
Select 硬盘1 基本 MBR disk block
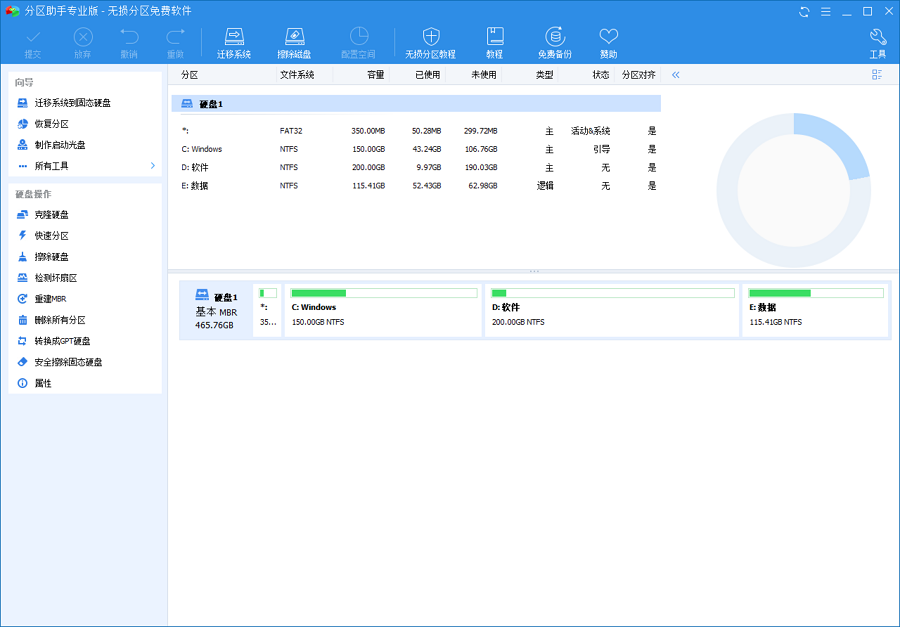[x=216, y=310]
